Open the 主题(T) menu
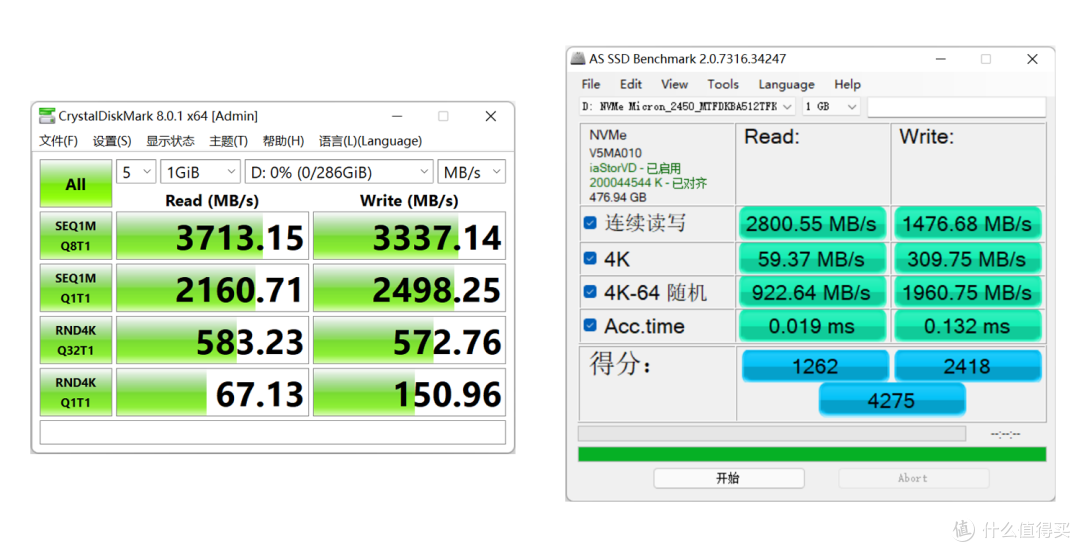1080x552 pixels. (229, 141)
